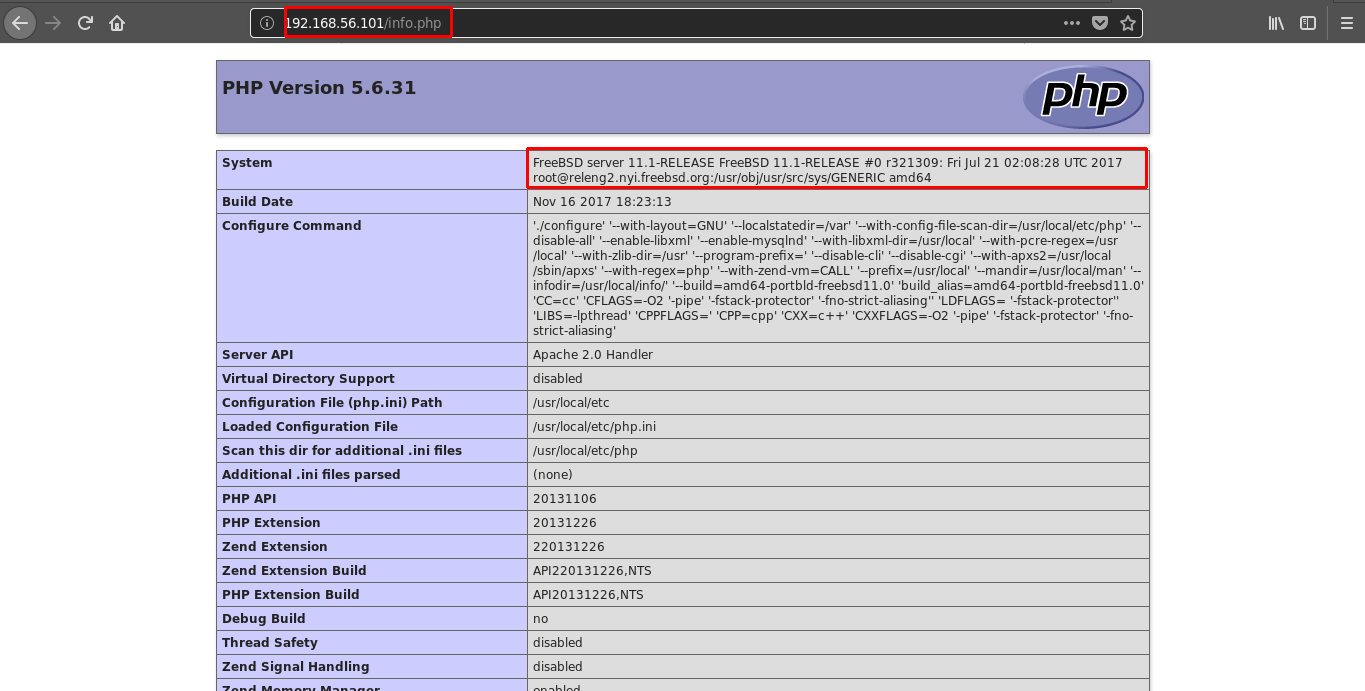
Task: Select the Apache 2.0 Handler value
Action: (593, 355)
